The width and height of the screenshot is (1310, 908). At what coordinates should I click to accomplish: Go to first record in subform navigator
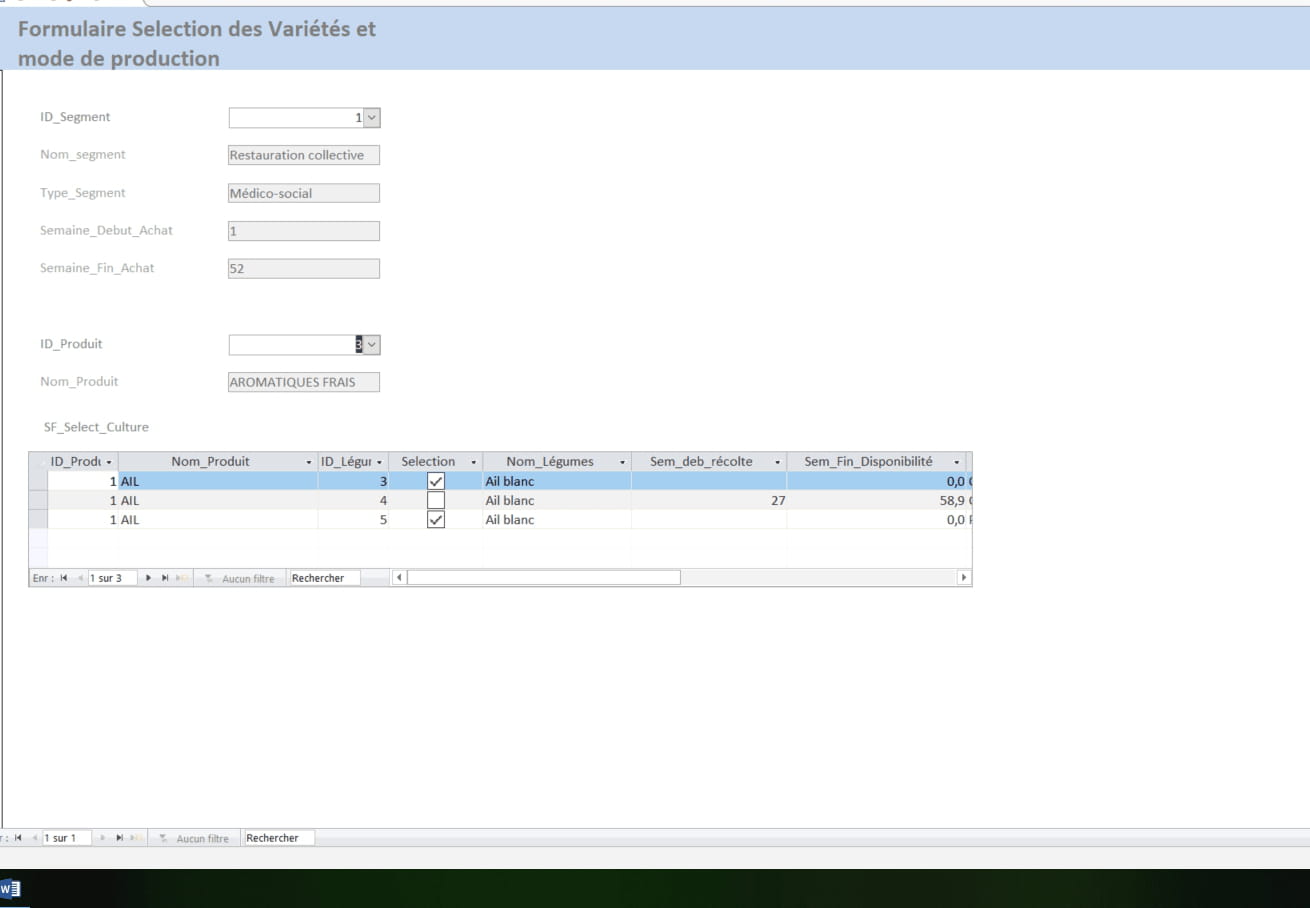click(x=64, y=578)
